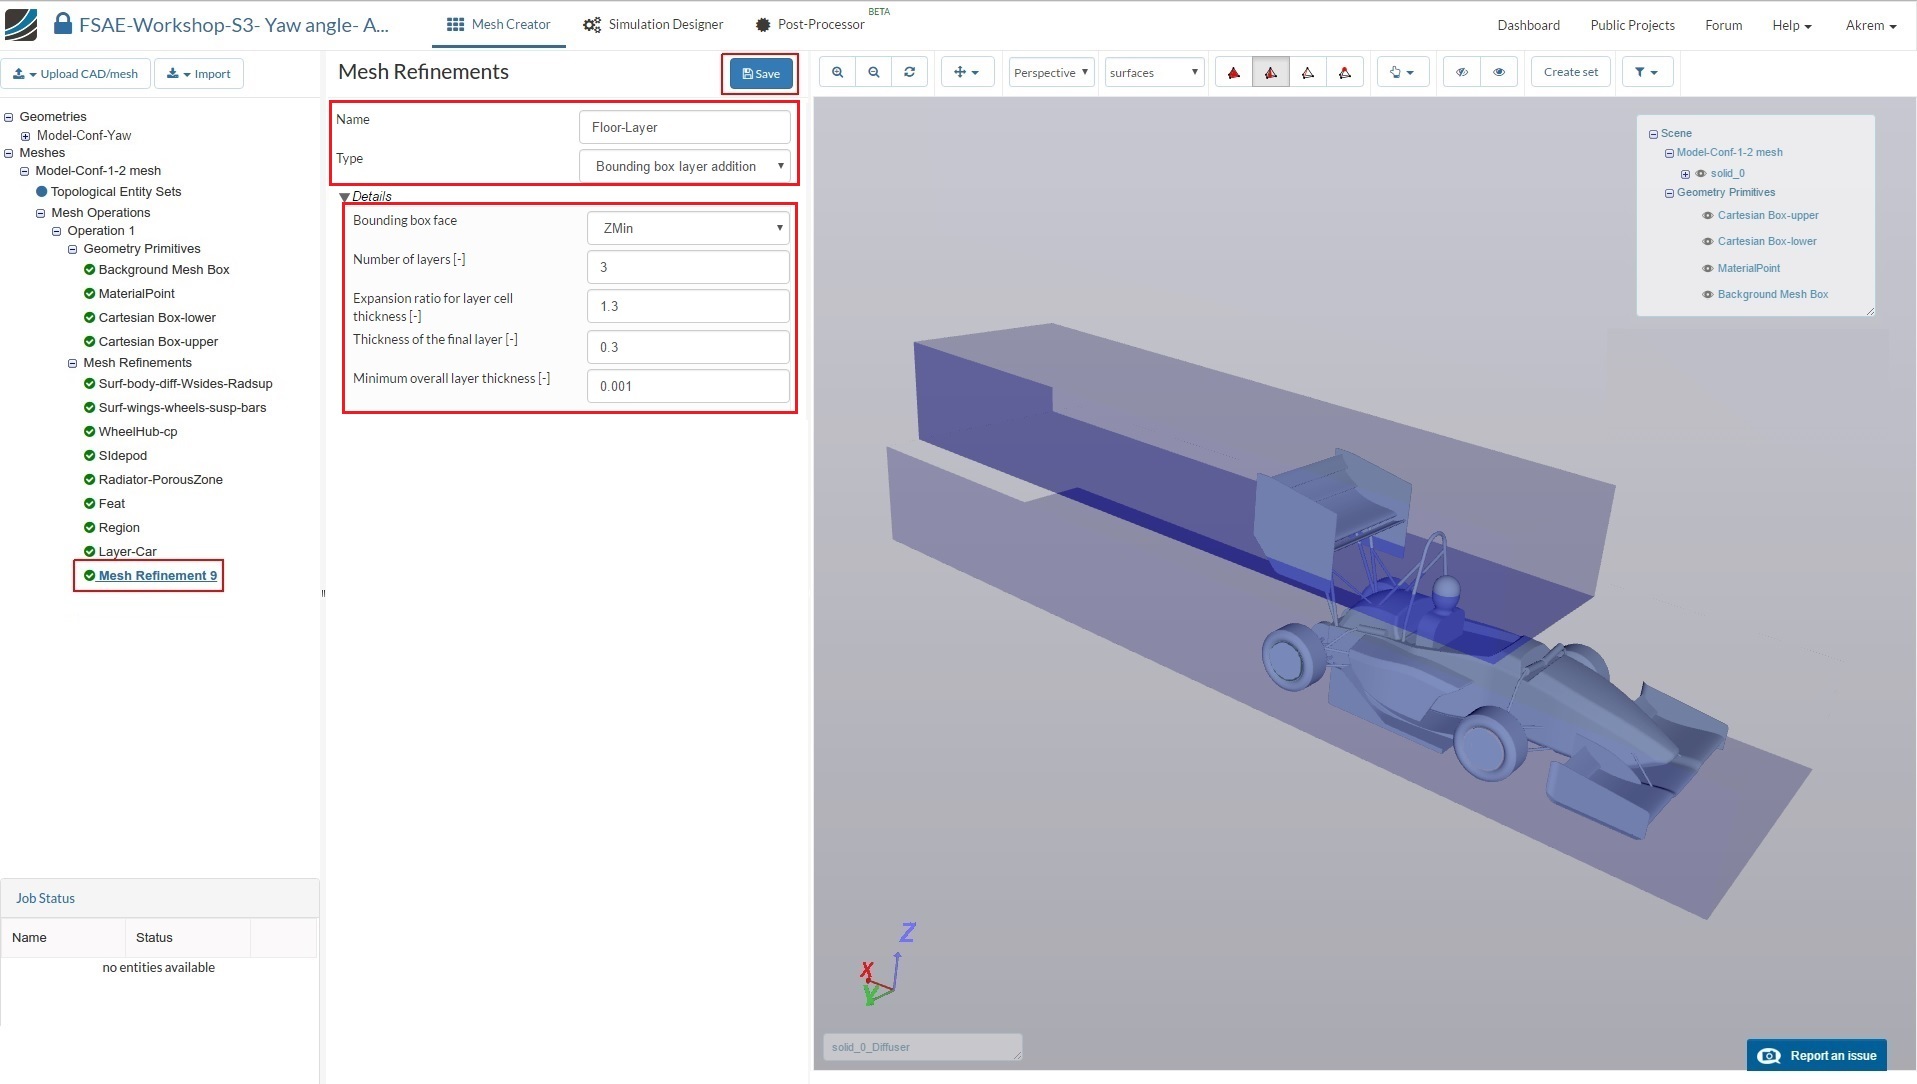Open the Bounding box face dropdown
The width and height of the screenshot is (1917, 1084).
click(x=688, y=228)
